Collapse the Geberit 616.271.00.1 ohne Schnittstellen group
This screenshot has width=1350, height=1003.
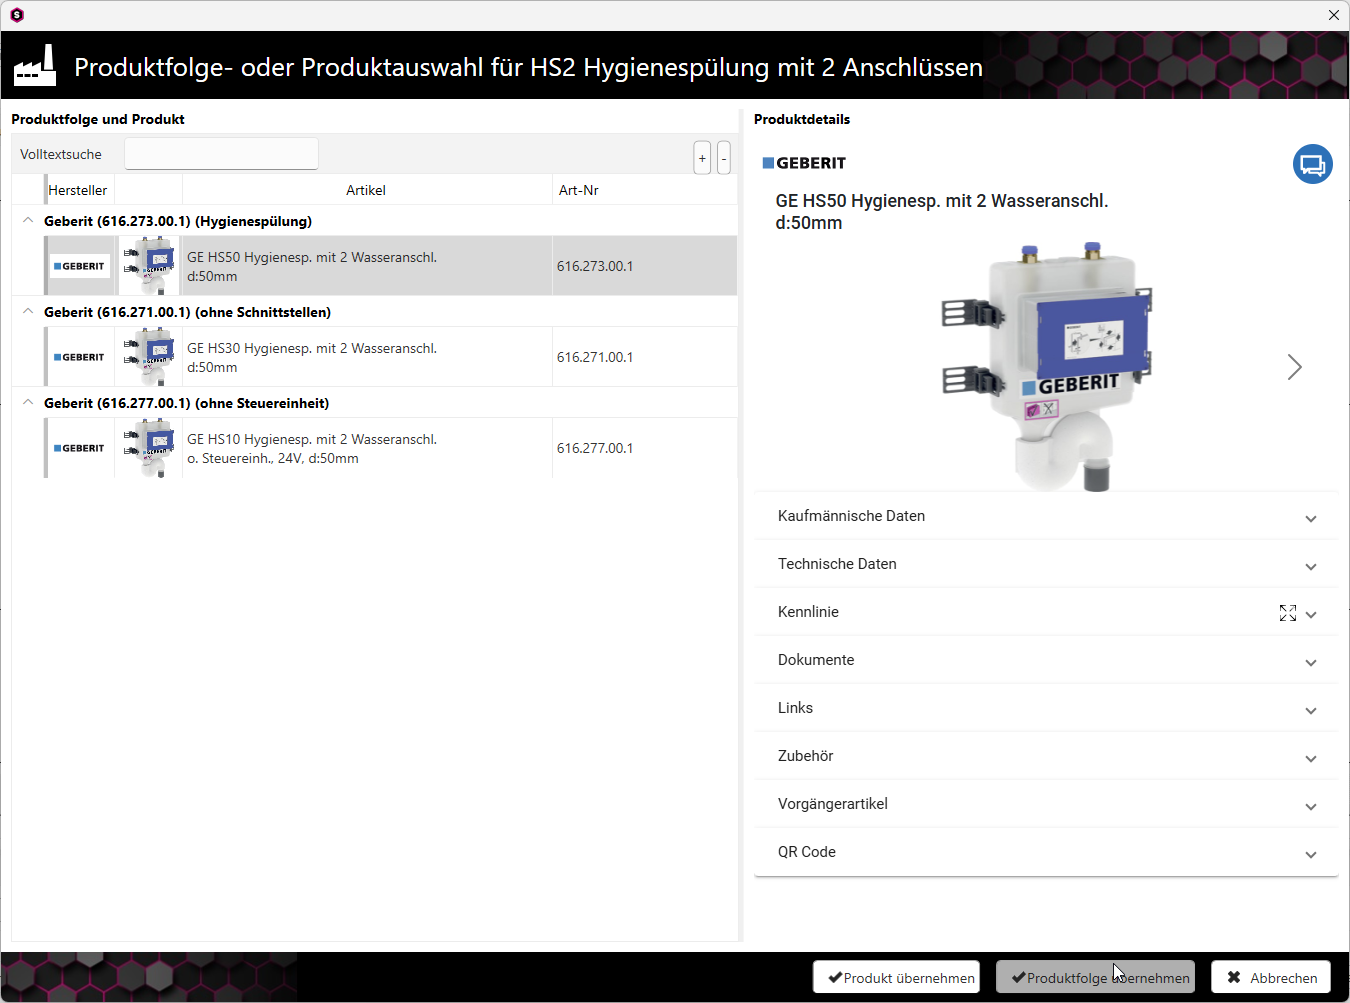(x=28, y=312)
